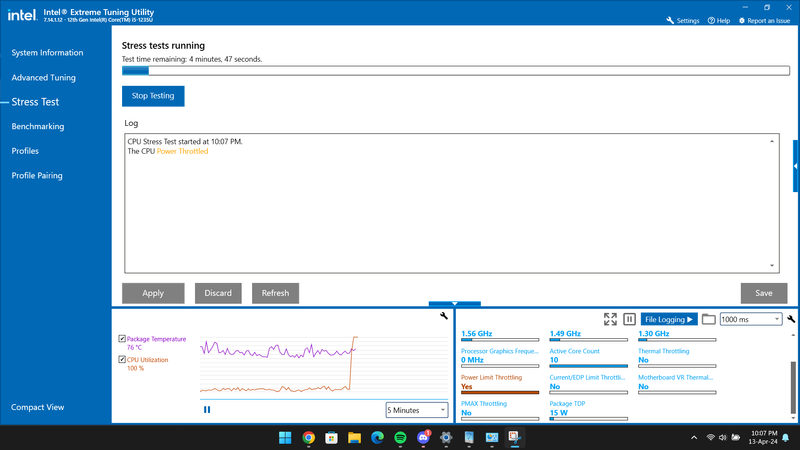Open Profiles section

click(x=25, y=151)
